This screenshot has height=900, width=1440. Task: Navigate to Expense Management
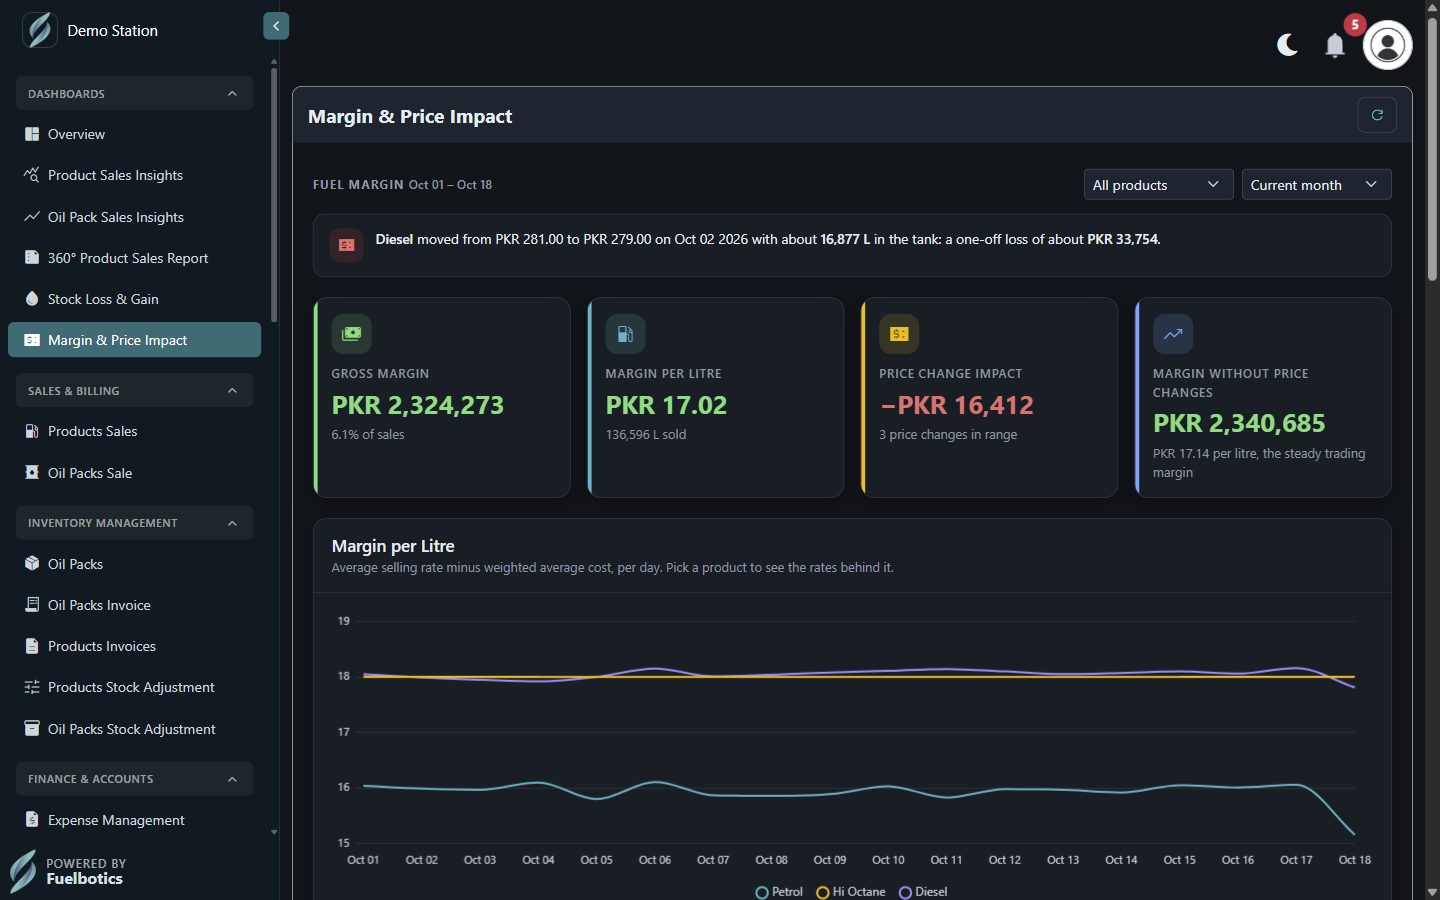click(x=134, y=820)
